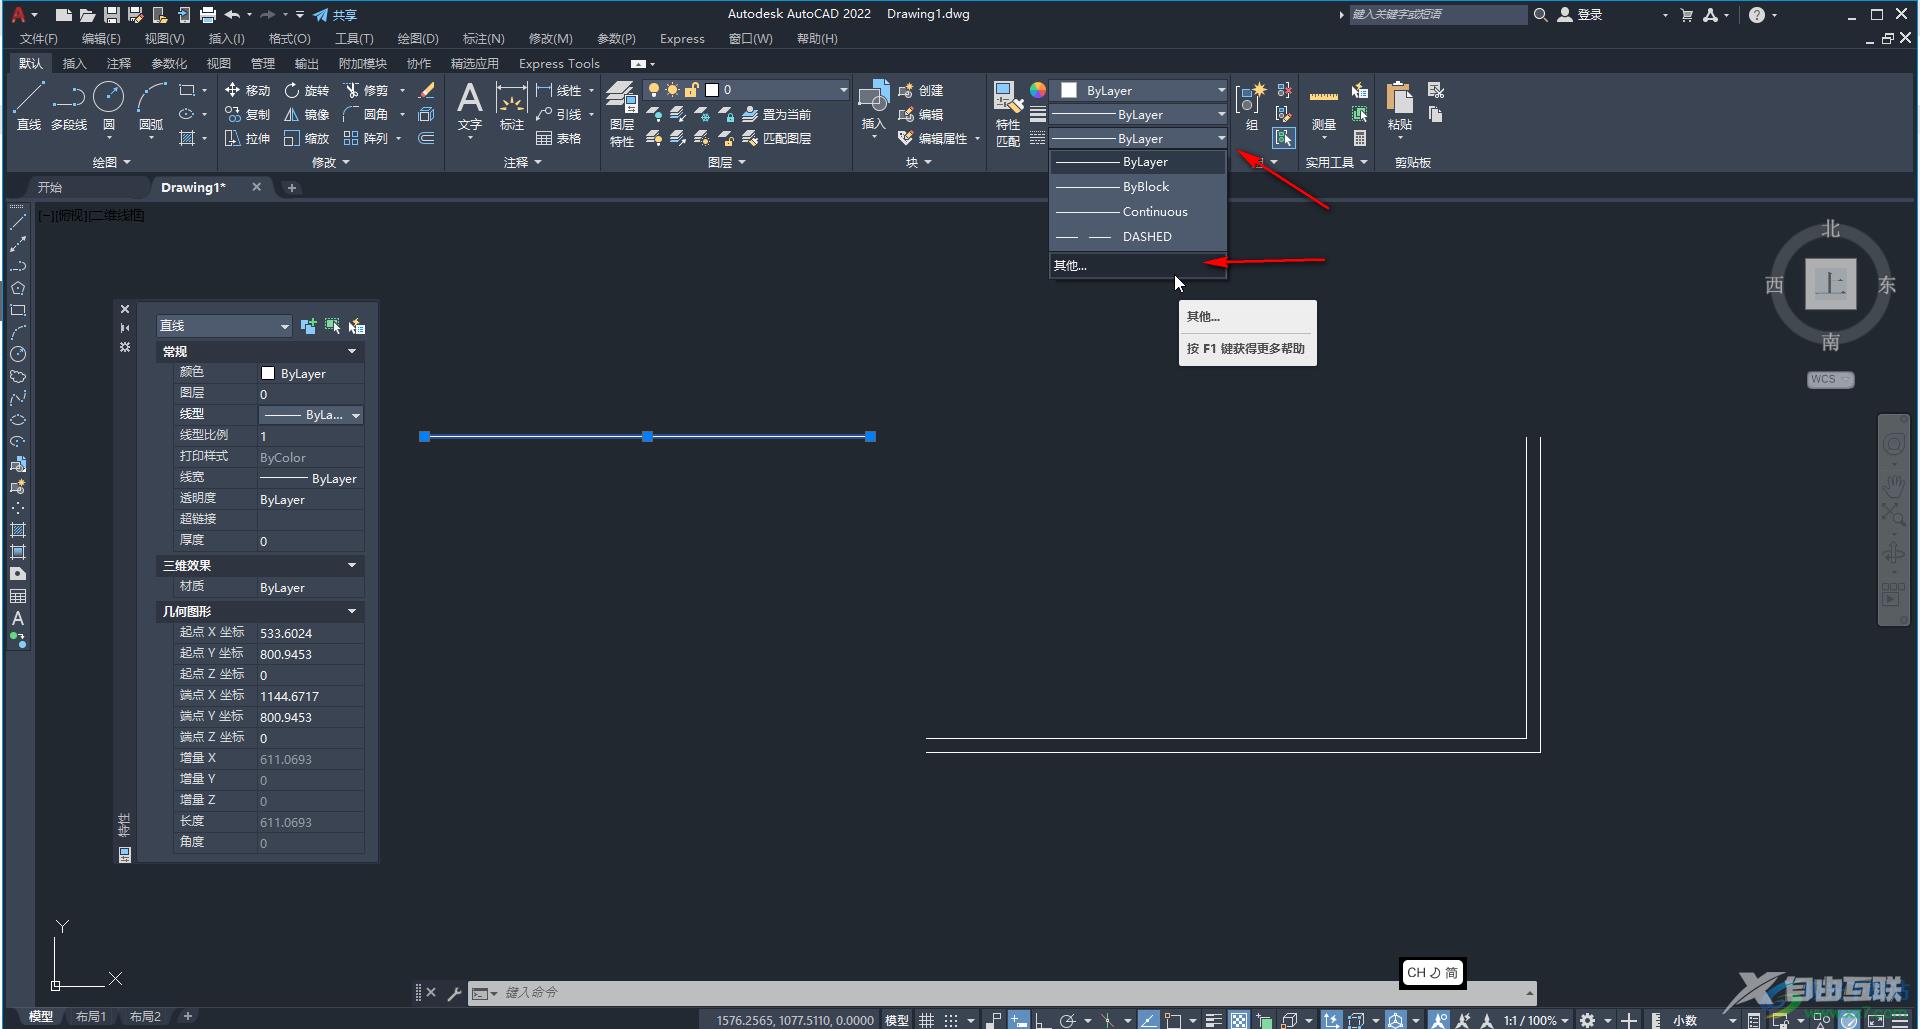Collapse the 几何图形 section in properties

pos(351,611)
